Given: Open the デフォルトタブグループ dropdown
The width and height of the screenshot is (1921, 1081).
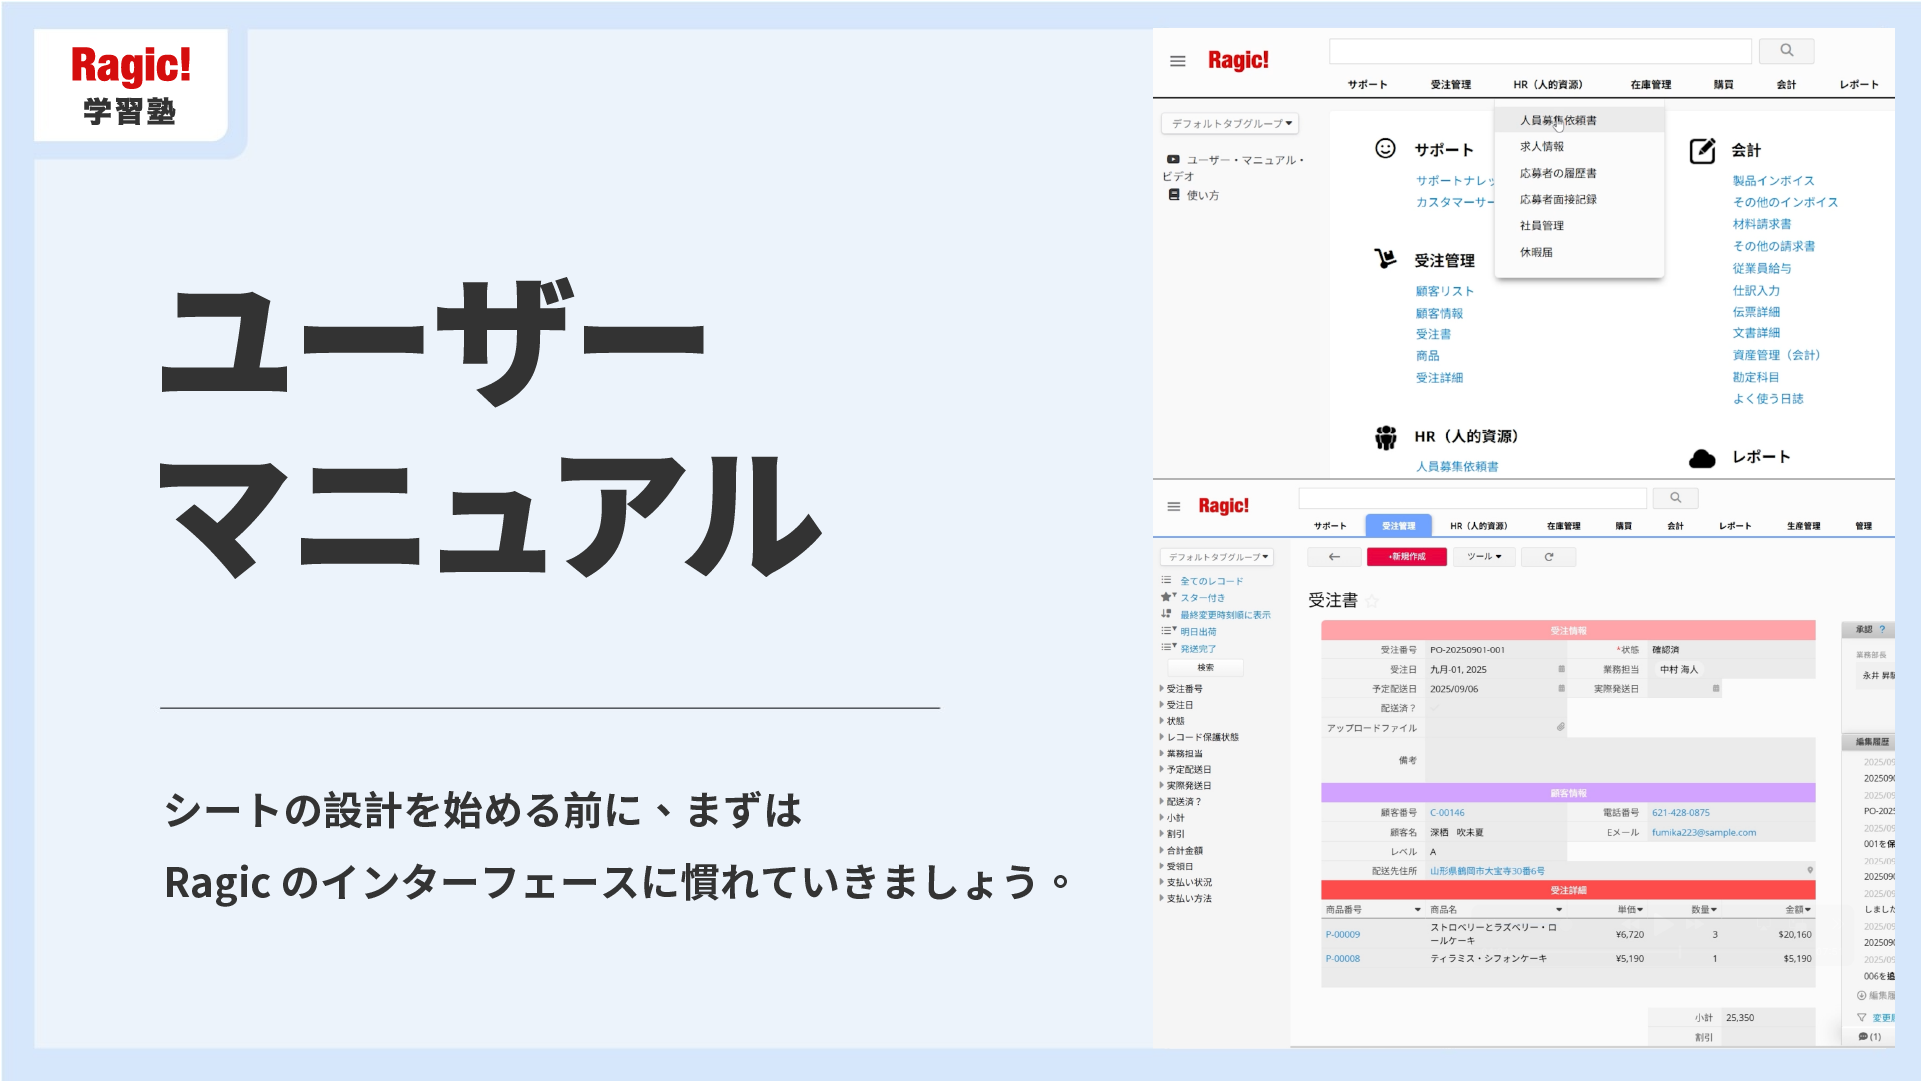Looking at the screenshot, I should [1219, 557].
